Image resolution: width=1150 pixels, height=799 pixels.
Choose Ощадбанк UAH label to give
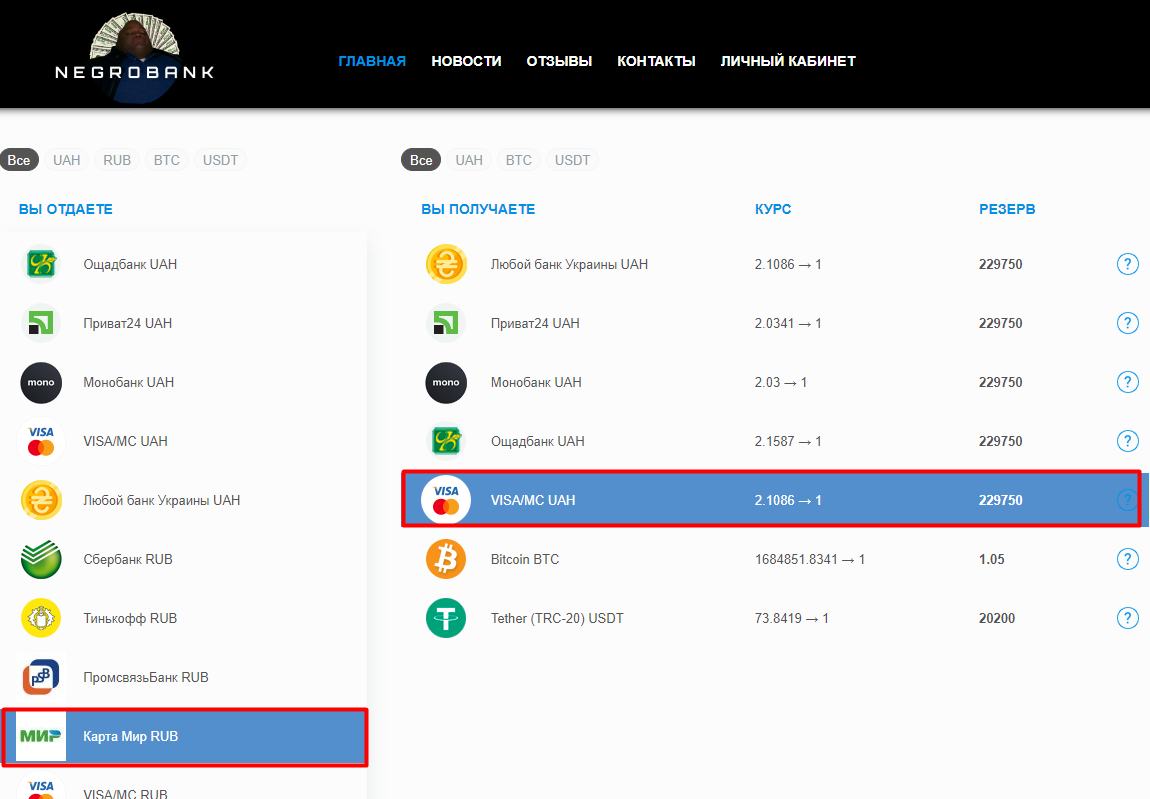click(x=130, y=264)
